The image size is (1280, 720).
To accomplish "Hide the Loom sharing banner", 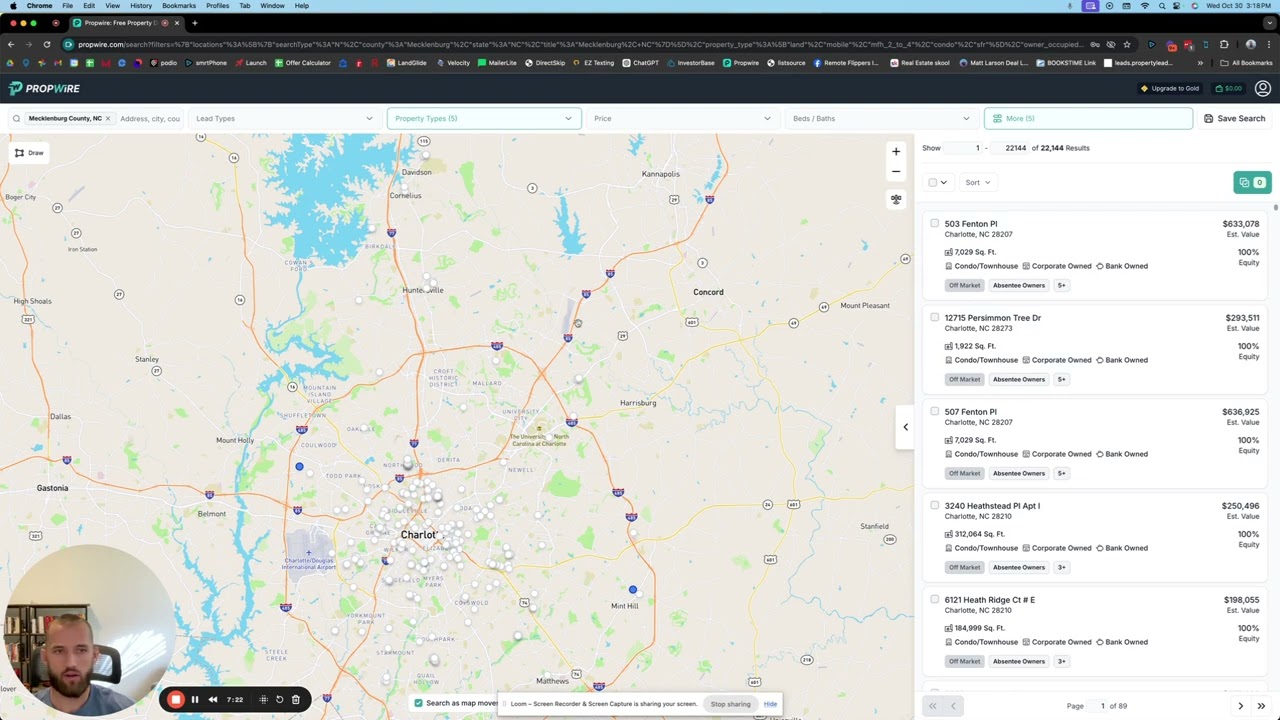I will [770, 704].
